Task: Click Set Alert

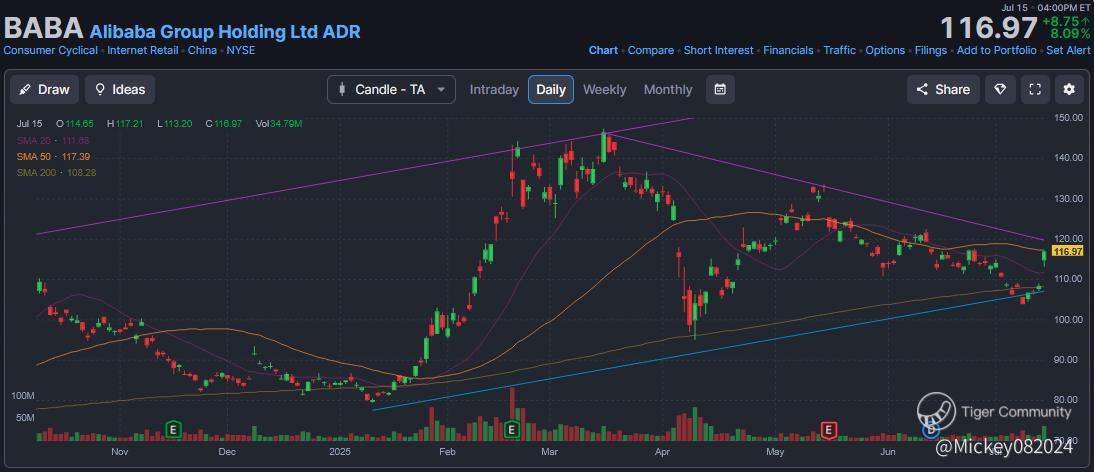Action: [1068, 50]
